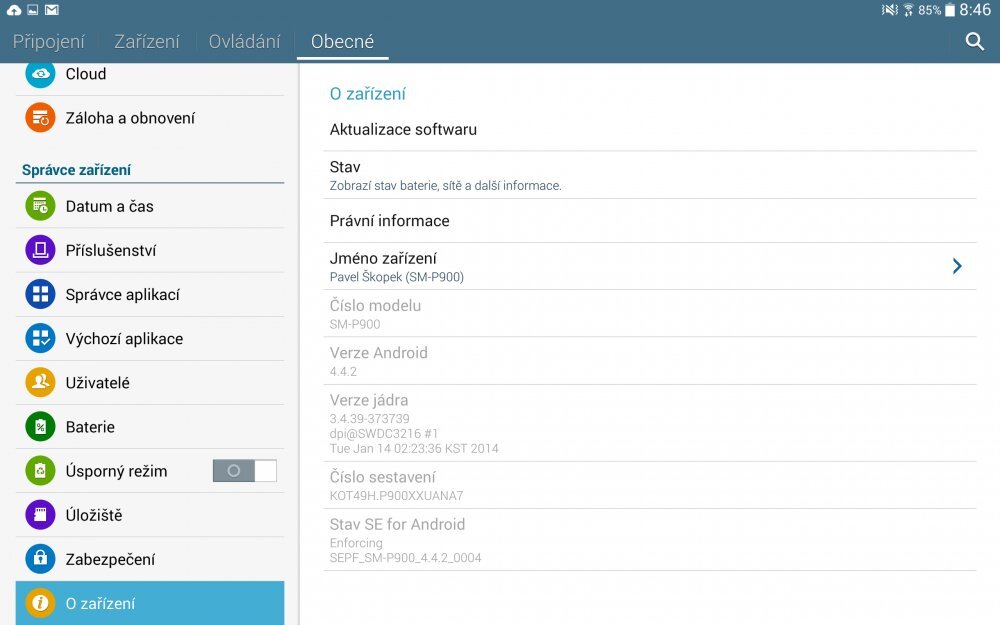1000x625 pixels.
Task: Open Aktualizace softwaru
Action: point(404,129)
